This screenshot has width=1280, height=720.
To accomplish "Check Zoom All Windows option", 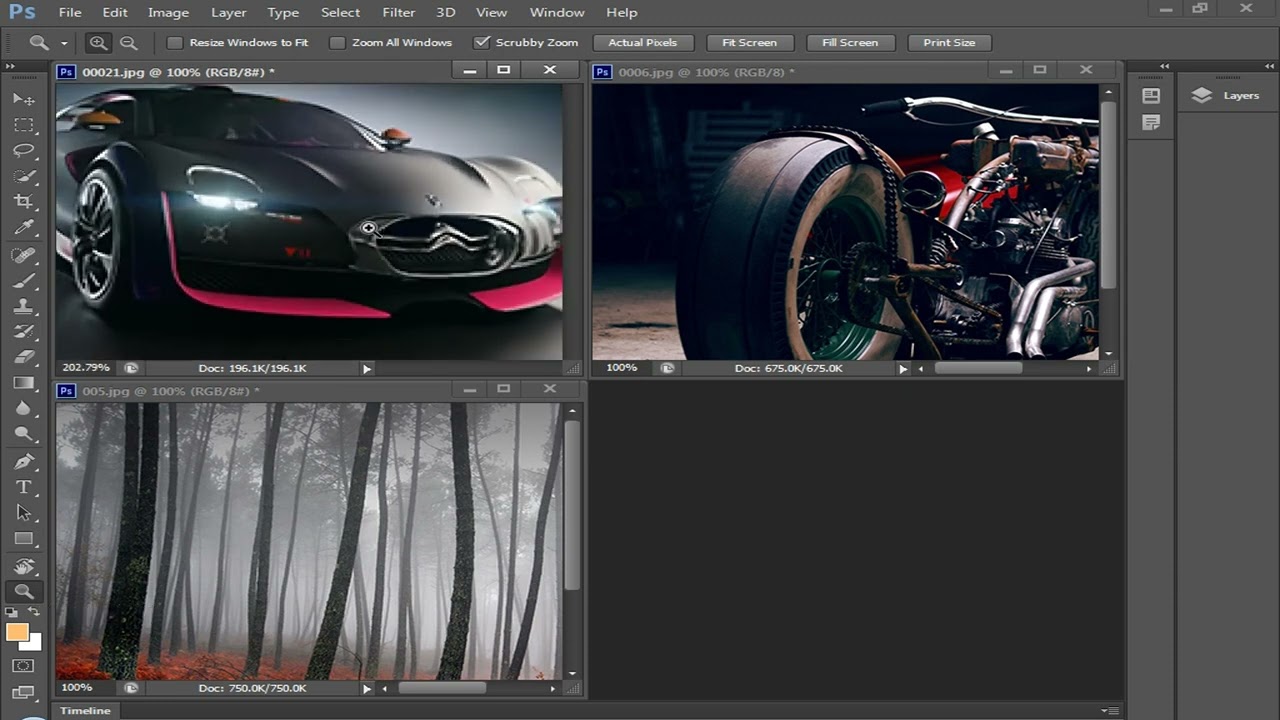I will pos(337,43).
